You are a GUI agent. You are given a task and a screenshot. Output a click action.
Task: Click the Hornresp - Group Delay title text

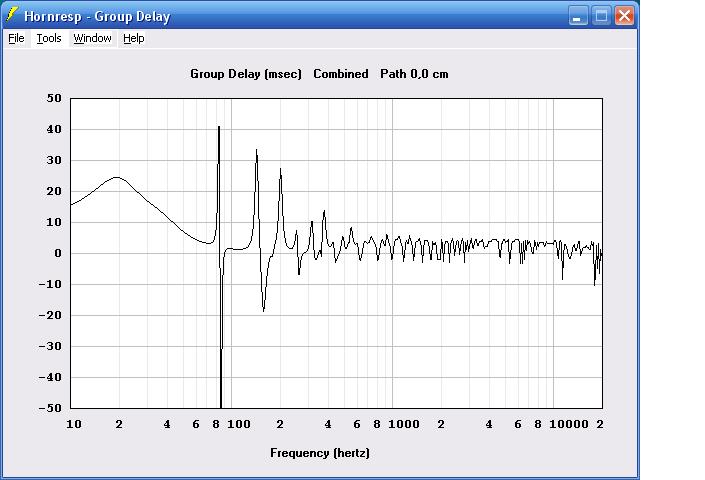(97, 17)
